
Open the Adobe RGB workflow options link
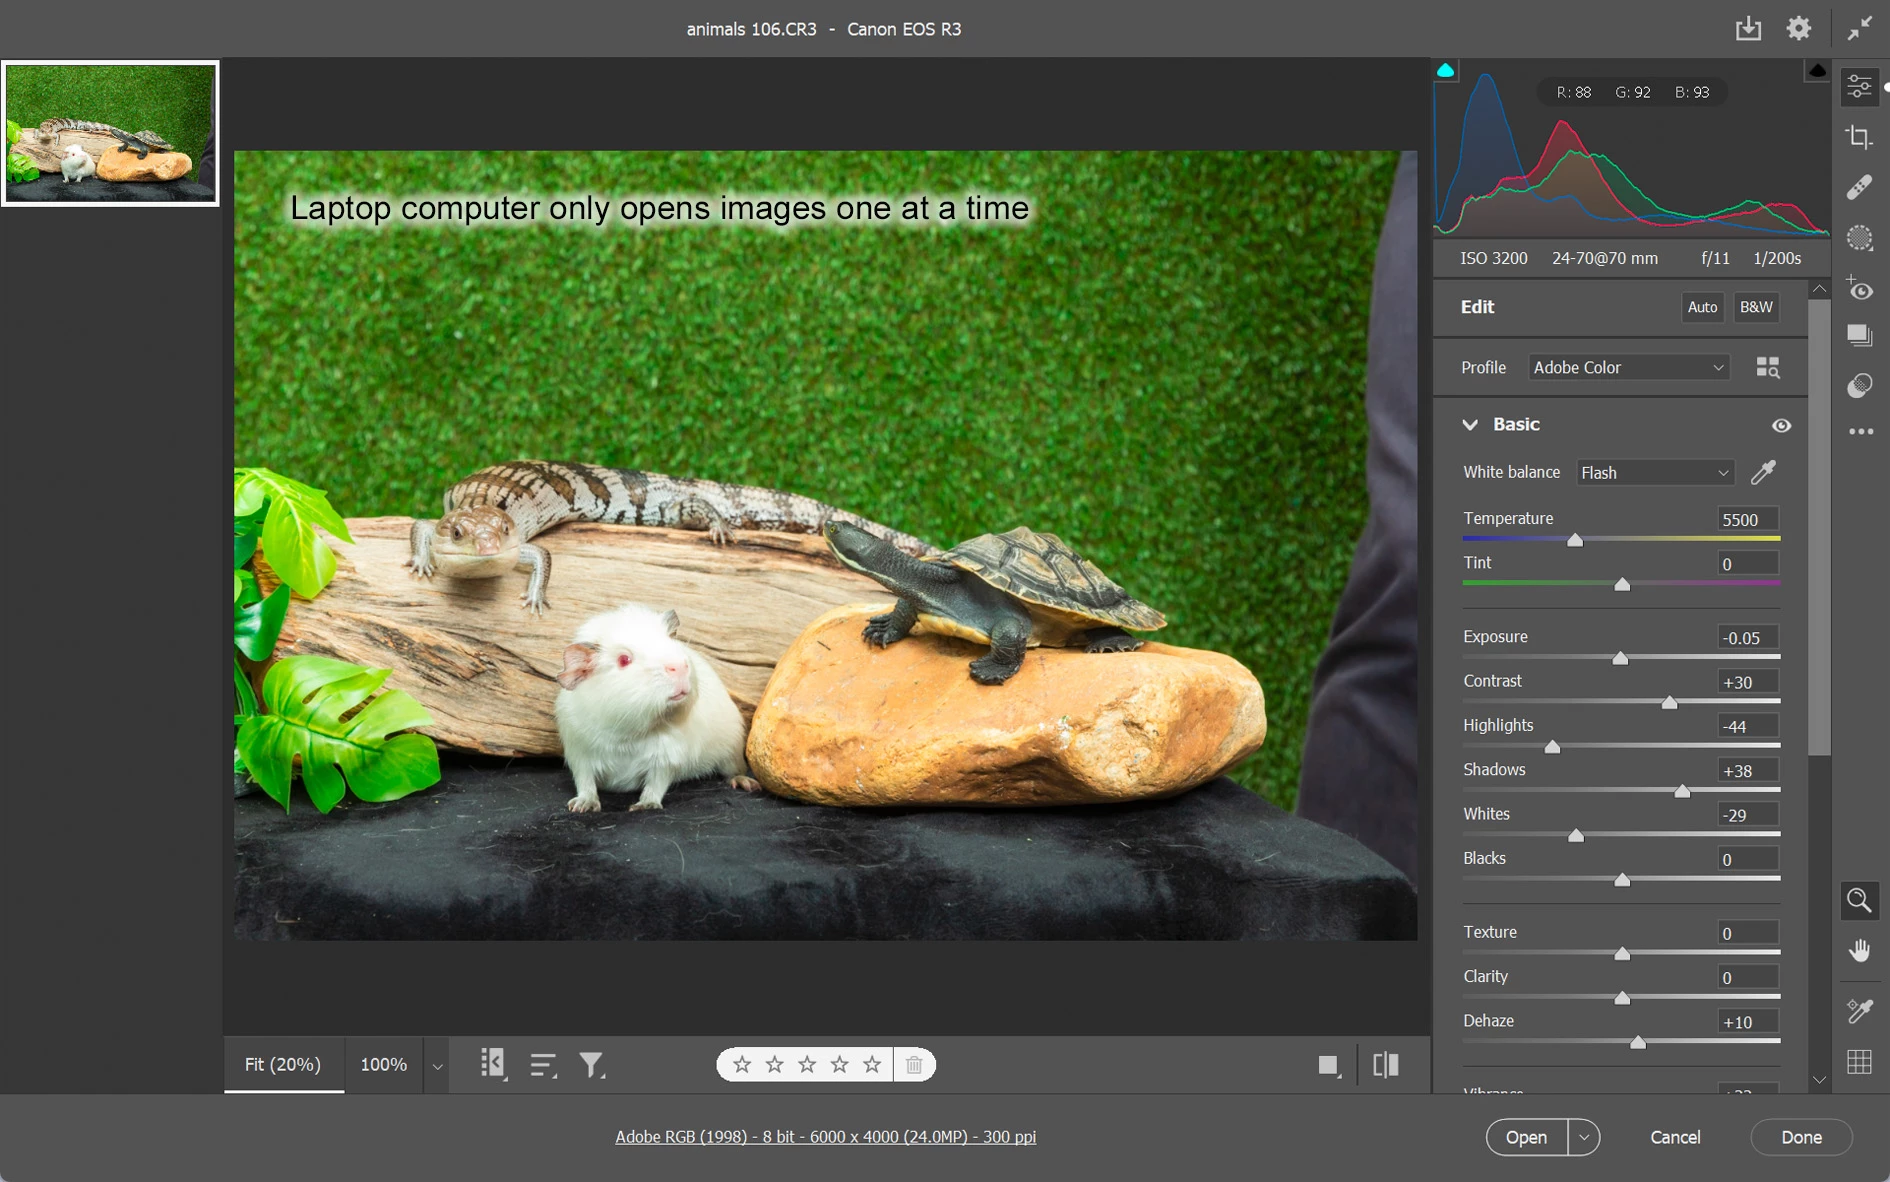(x=825, y=1136)
